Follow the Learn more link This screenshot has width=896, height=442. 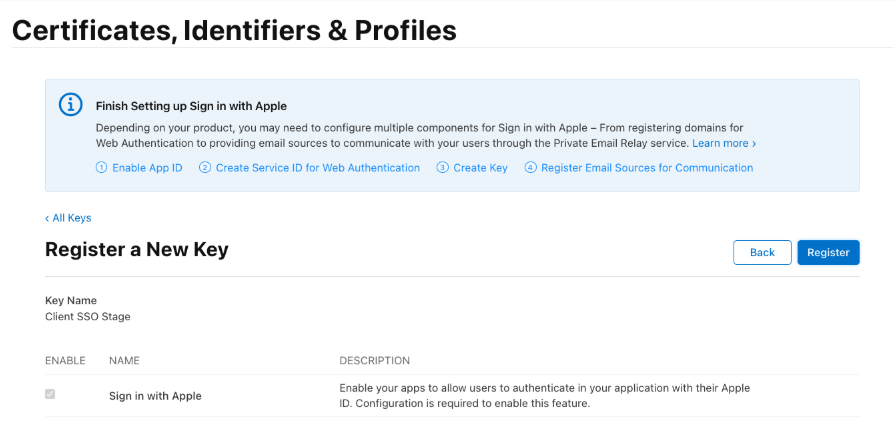click(724, 144)
